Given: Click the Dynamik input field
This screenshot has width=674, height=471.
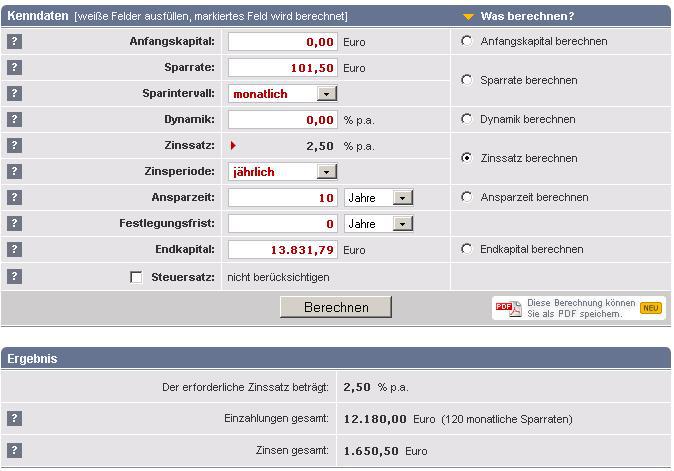Looking at the screenshot, I should pyautogui.click(x=283, y=120).
